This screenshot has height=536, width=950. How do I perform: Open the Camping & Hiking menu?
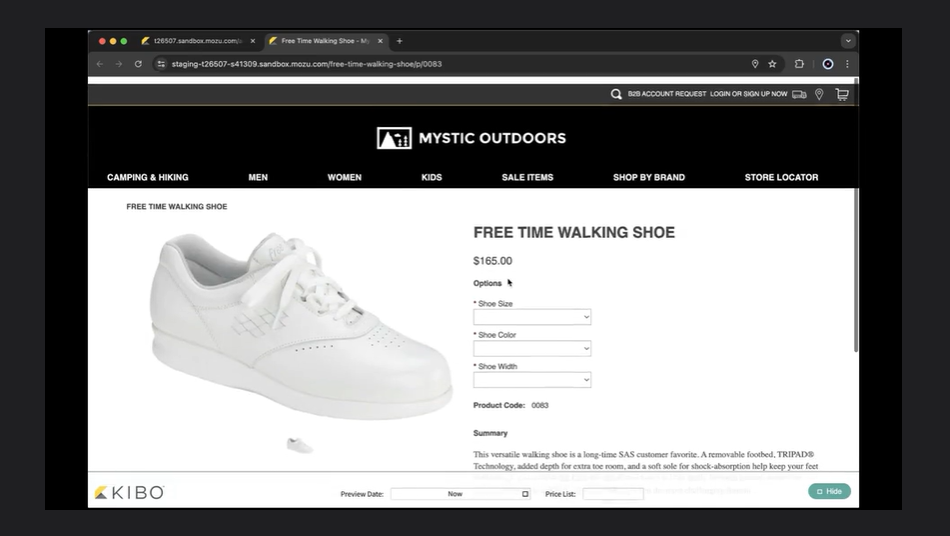pyautogui.click(x=148, y=177)
